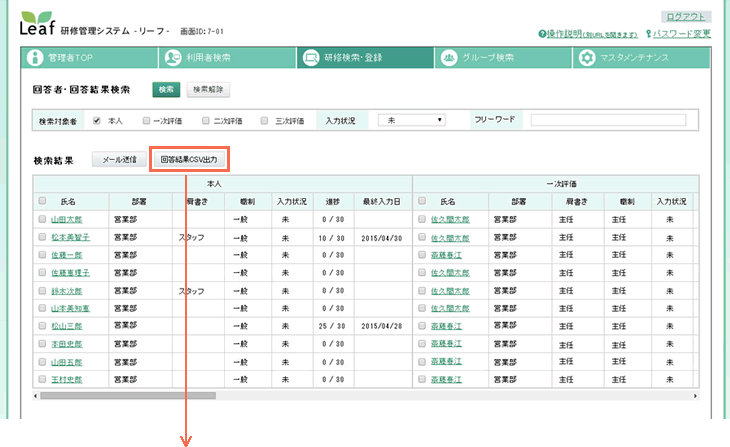The image size is (730, 447).
Task: Check the 一次評価 checkbox
Action: pos(146,121)
